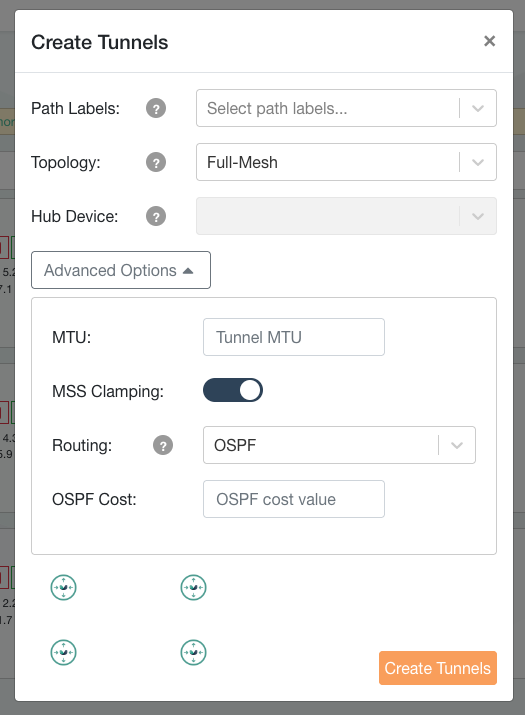Viewport: 525px width, 715px height.
Task: Select the top-left device node icon
Action: tap(63, 587)
